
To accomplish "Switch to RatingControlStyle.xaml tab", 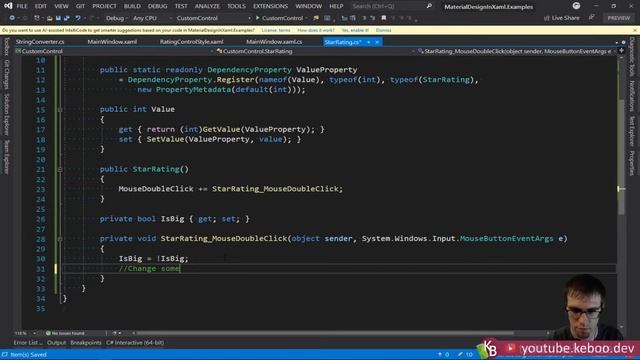I will tap(191, 42).
